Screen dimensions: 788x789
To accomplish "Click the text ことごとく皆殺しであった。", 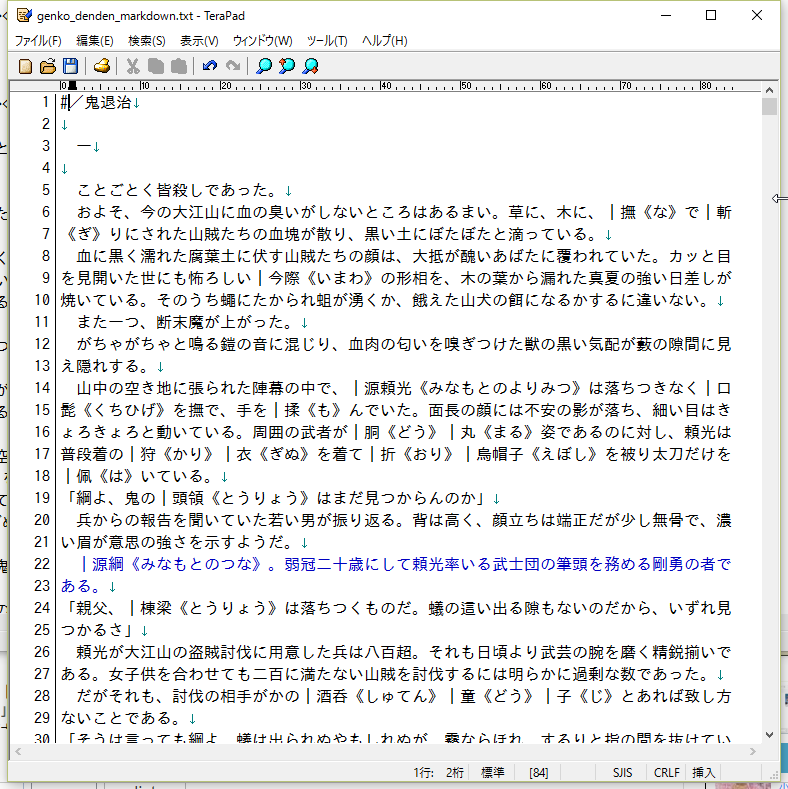I will coord(180,191).
